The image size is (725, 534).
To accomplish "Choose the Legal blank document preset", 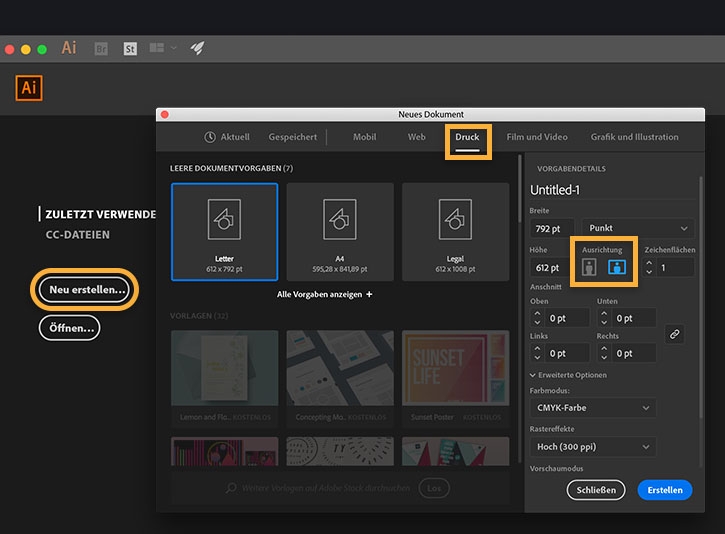I will (455, 232).
